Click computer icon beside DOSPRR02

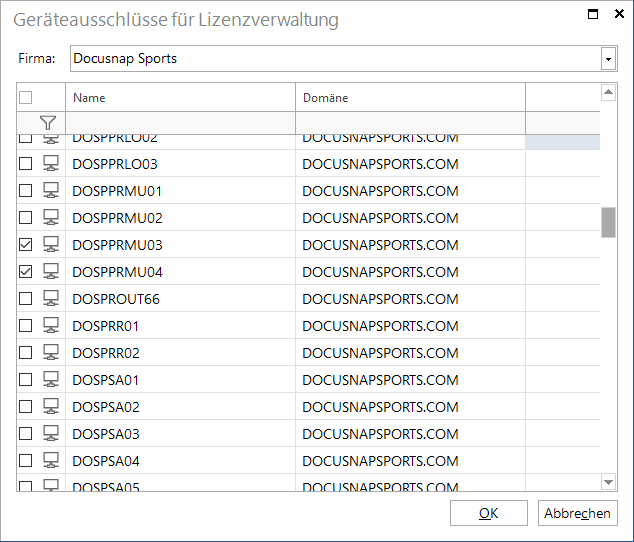(51, 352)
